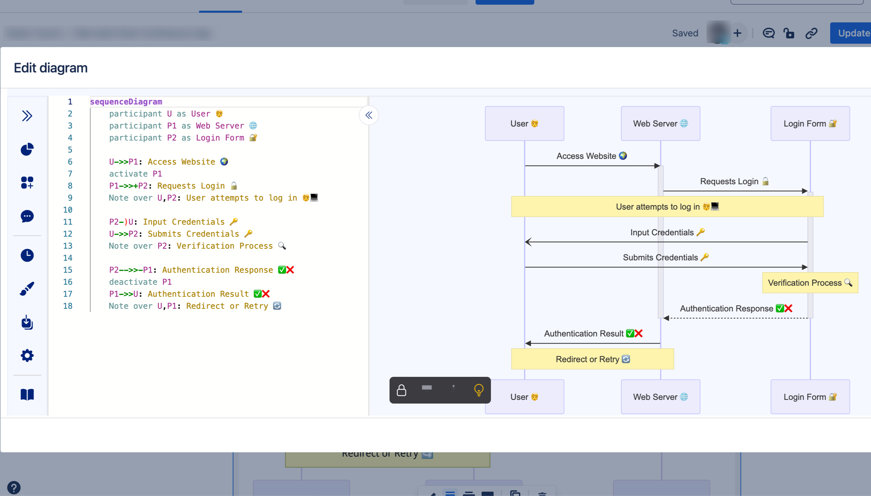
Task: Click the plus button to invite collaborators
Action: coord(738,33)
